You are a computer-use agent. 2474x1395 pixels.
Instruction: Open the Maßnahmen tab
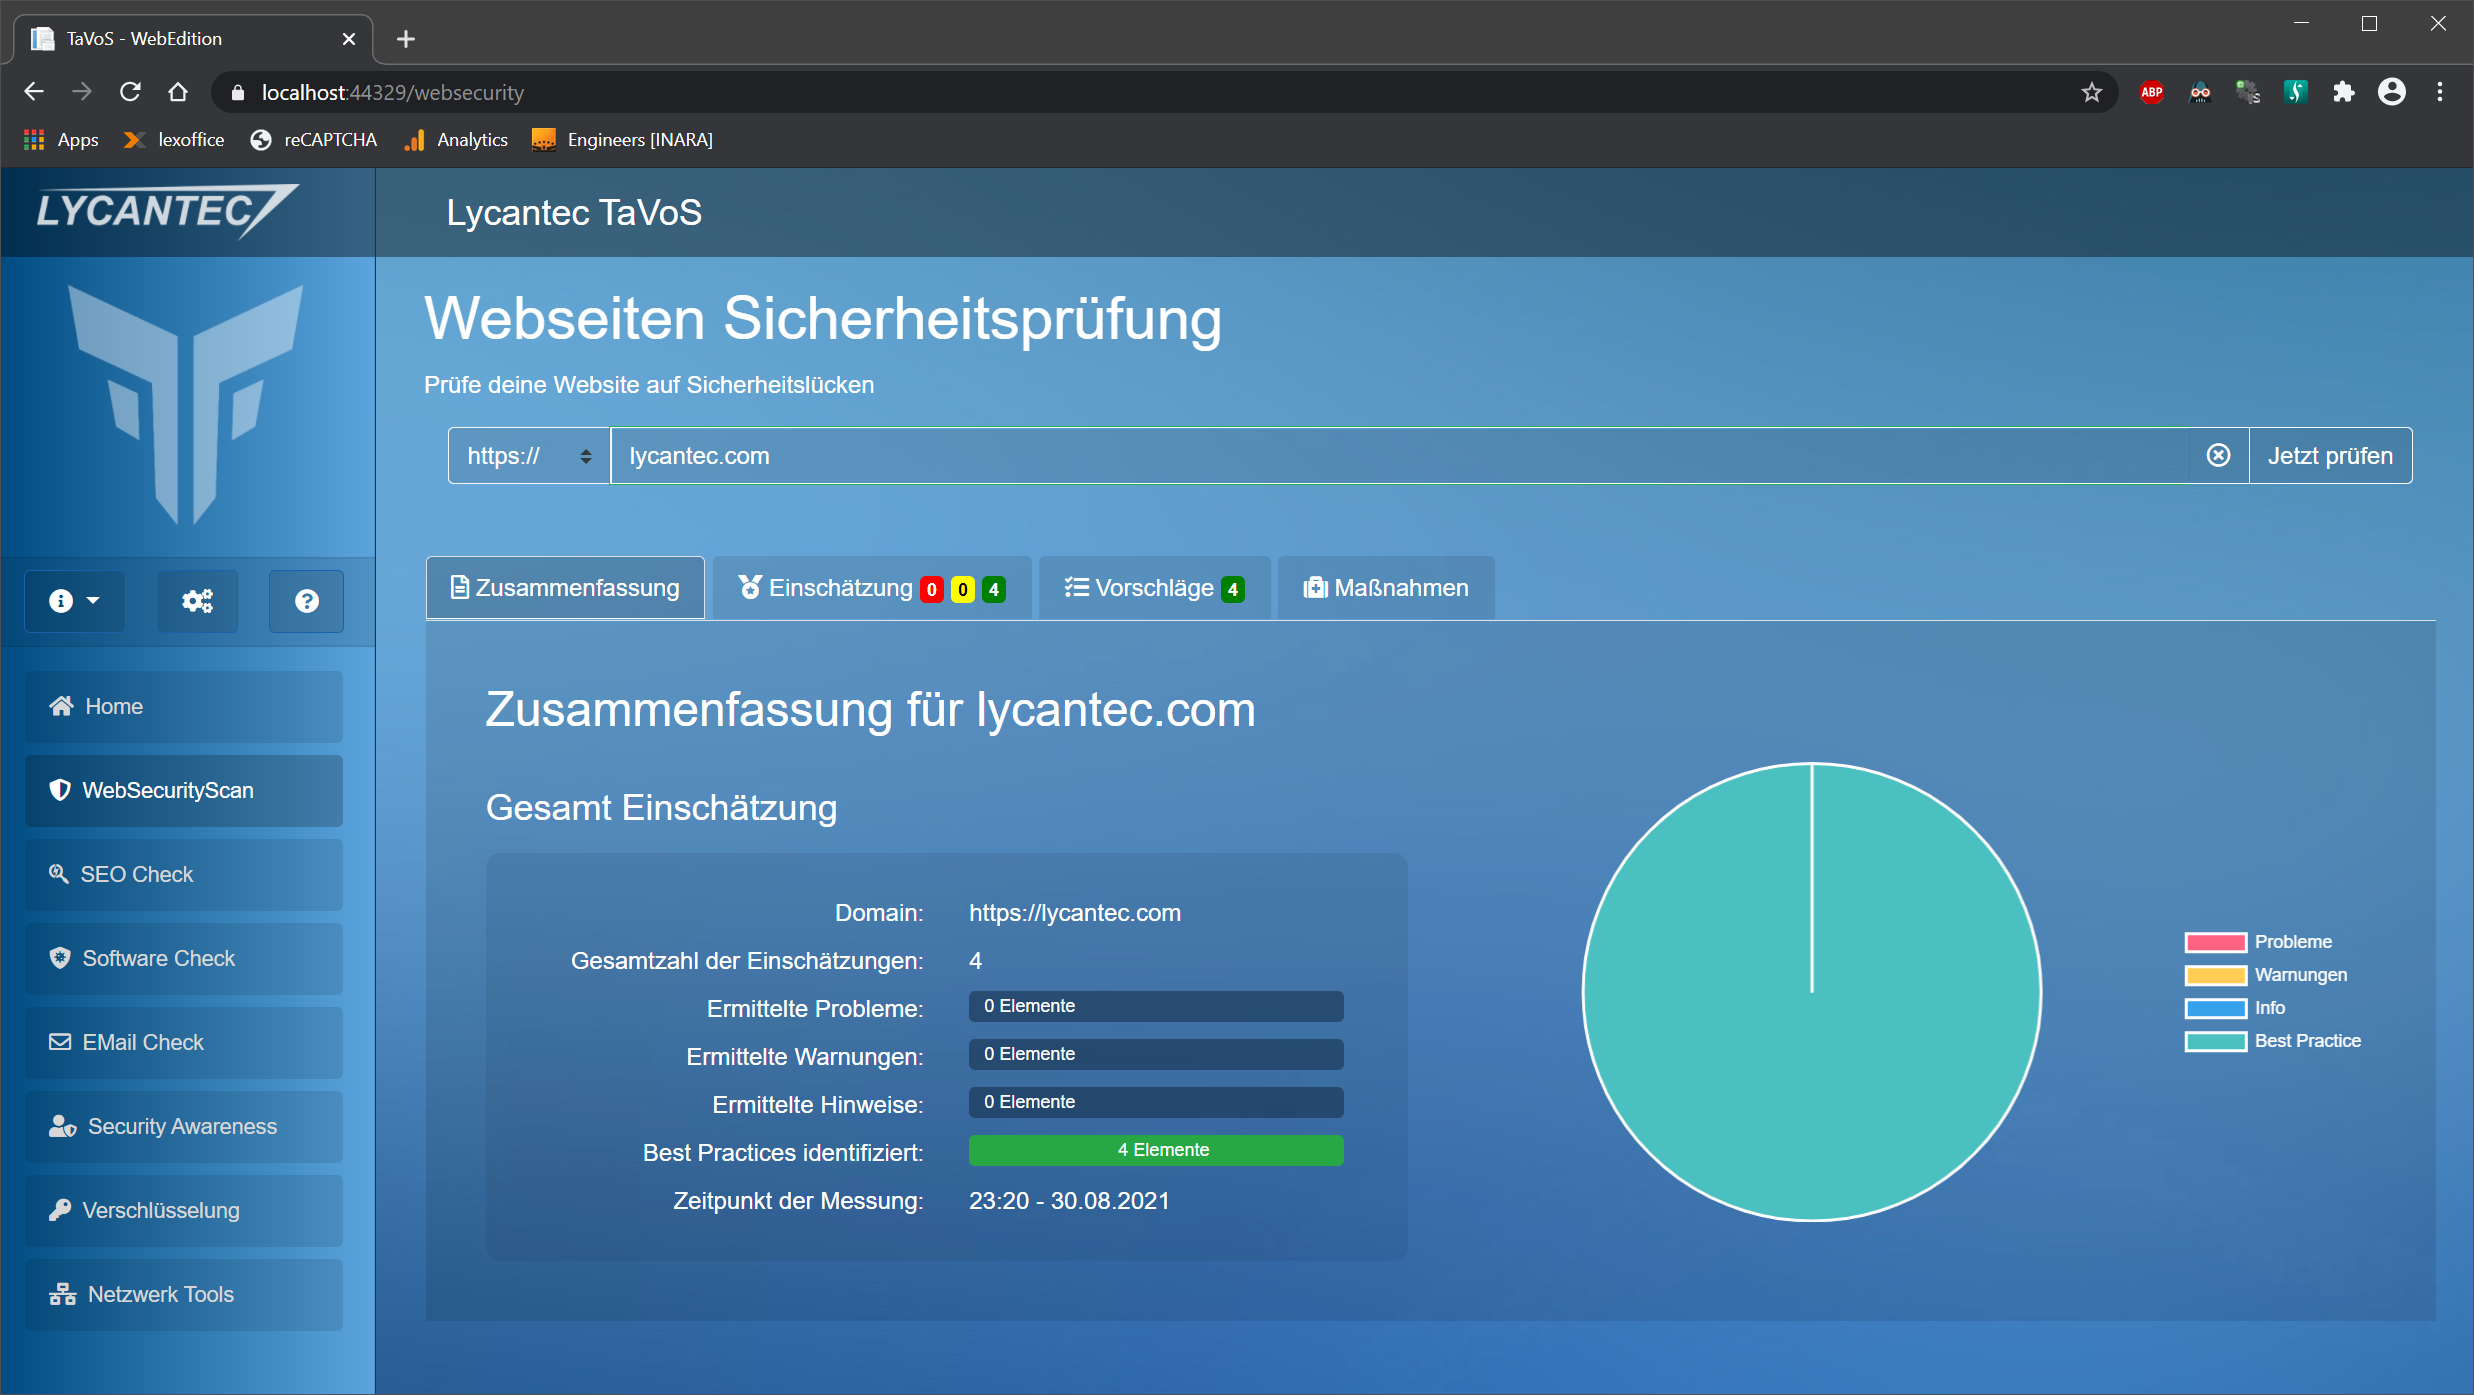(x=1386, y=588)
